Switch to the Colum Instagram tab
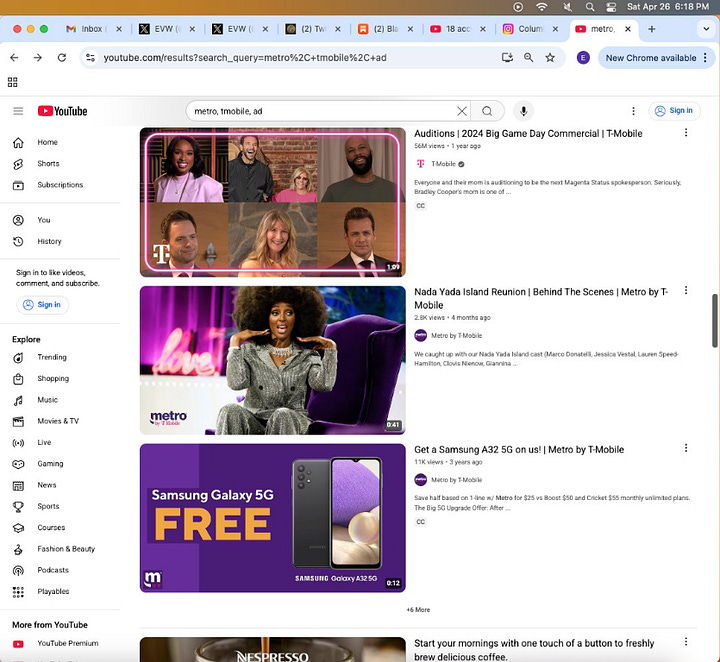Viewport: 720px width, 662px height. [530, 29]
